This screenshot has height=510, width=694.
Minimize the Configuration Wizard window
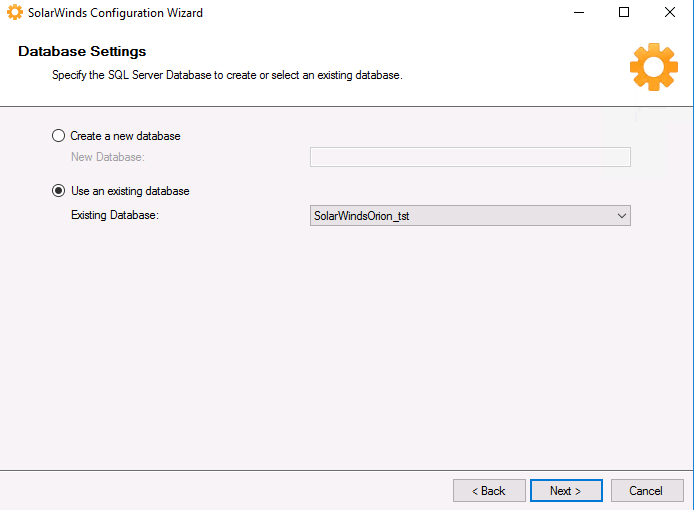(x=579, y=12)
